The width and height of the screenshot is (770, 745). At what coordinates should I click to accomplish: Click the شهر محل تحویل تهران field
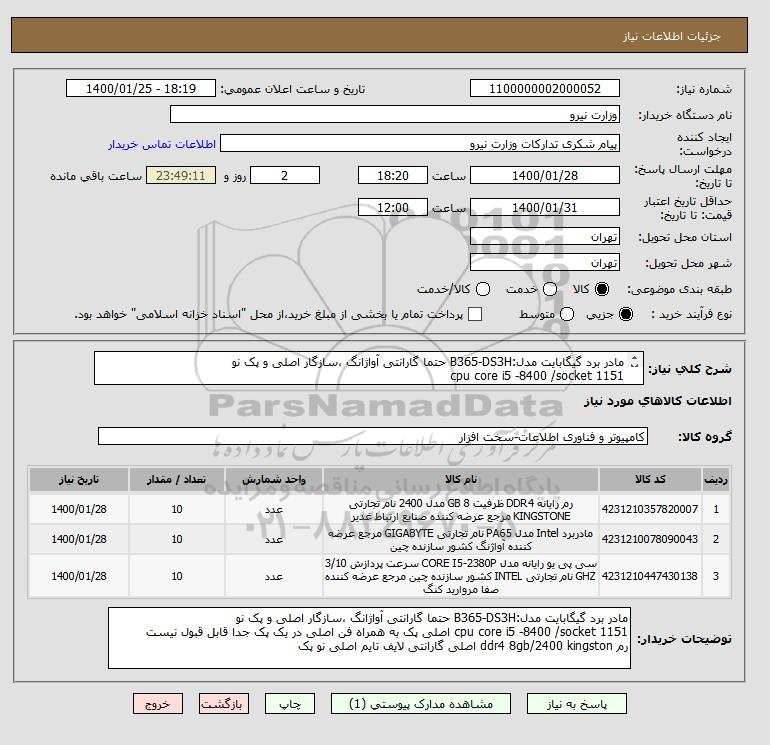coord(545,262)
